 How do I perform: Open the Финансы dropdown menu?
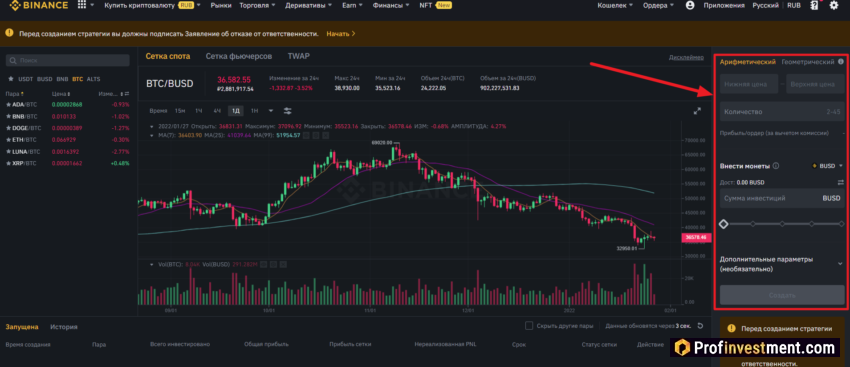click(x=391, y=5)
